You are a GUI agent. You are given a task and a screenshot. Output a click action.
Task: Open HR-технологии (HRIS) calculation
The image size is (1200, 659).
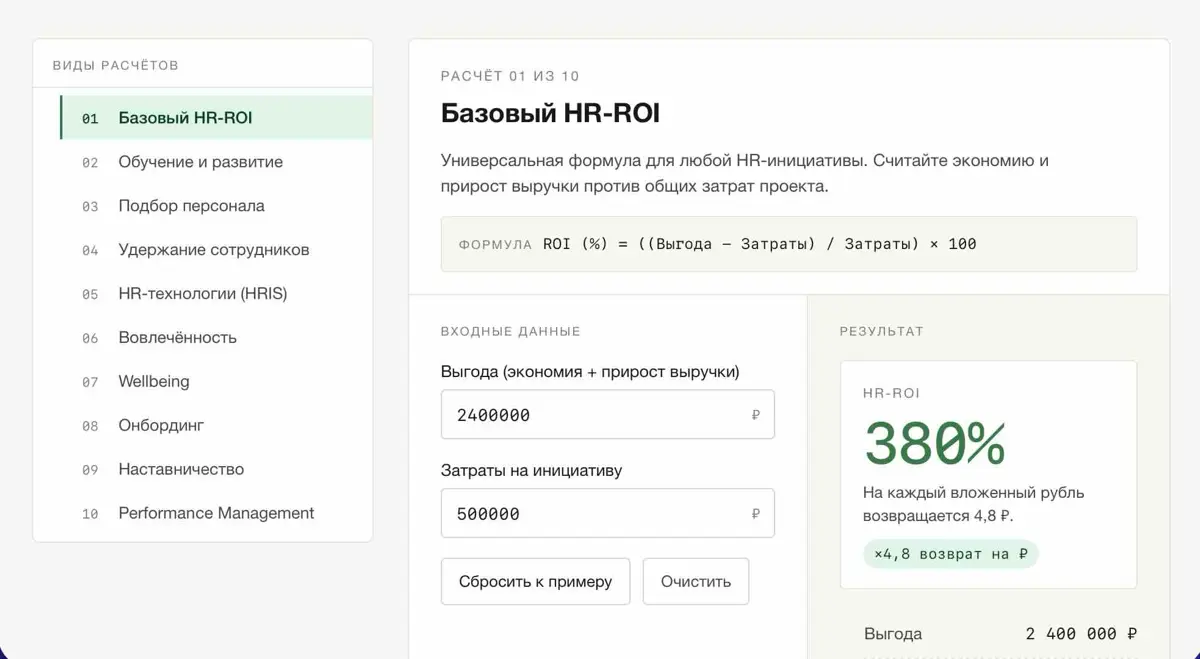click(x=216, y=294)
